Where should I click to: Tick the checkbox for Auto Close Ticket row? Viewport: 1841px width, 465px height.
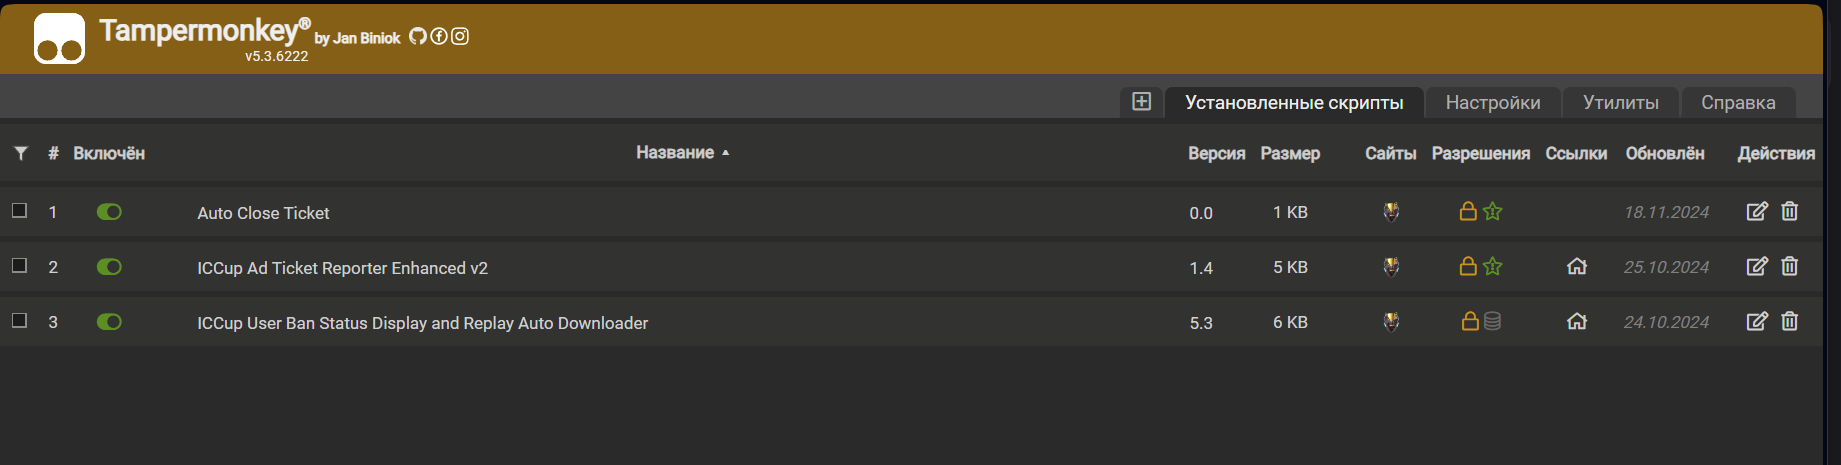pyautogui.click(x=19, y=210)
